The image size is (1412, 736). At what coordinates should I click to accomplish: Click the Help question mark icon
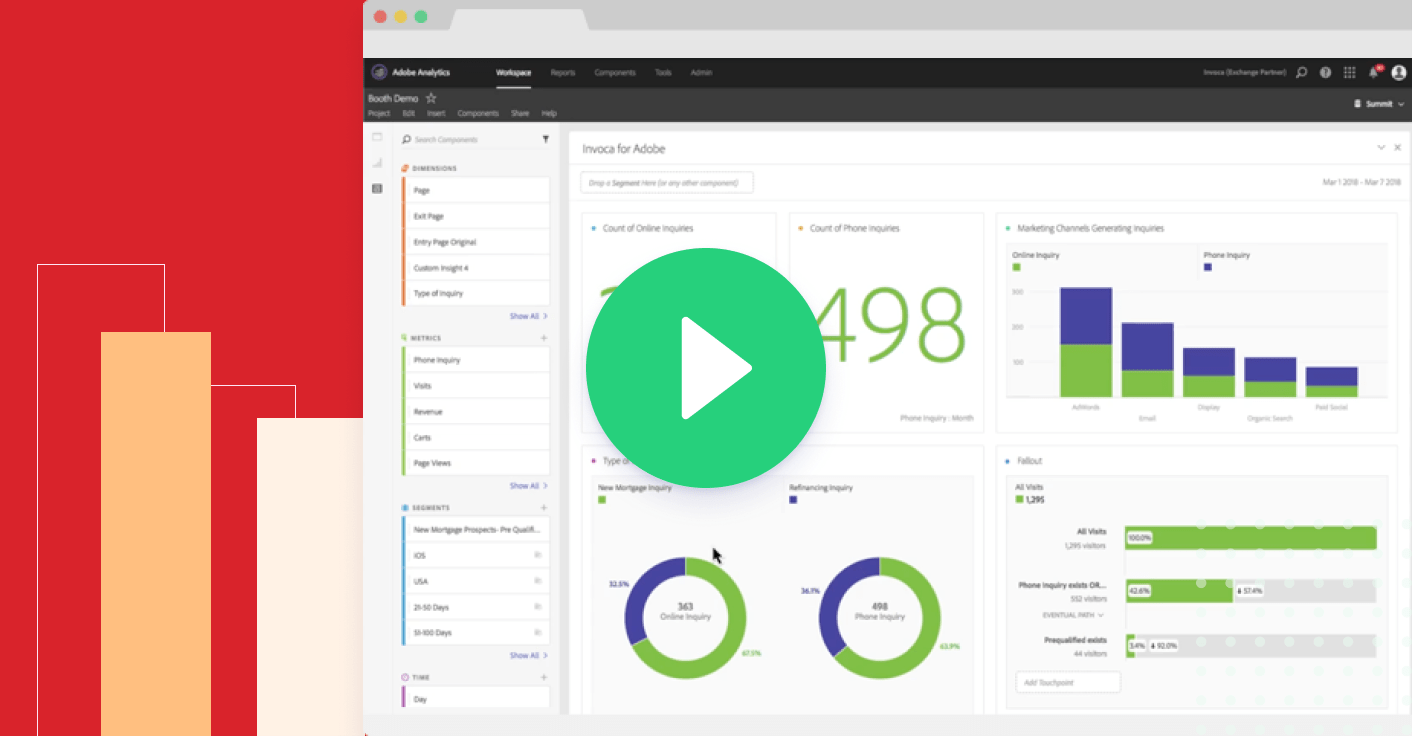tap(1325, 72)
